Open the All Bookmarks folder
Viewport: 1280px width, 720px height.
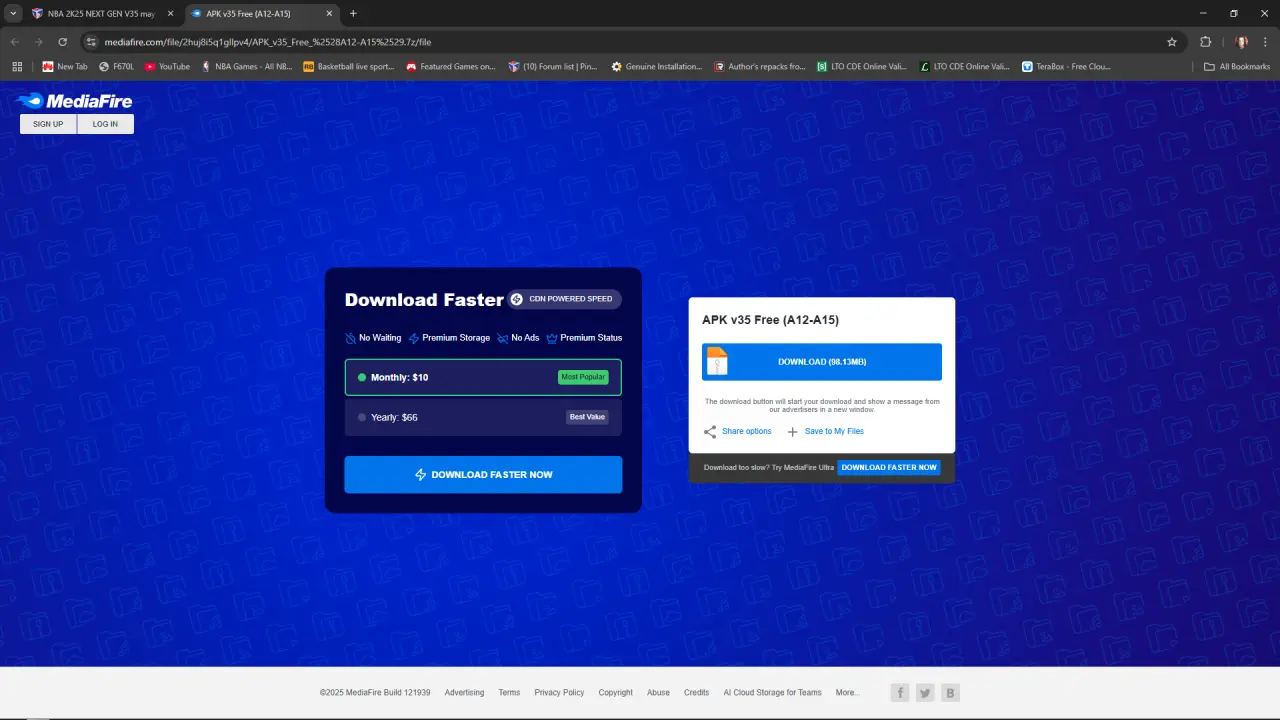1237,67
